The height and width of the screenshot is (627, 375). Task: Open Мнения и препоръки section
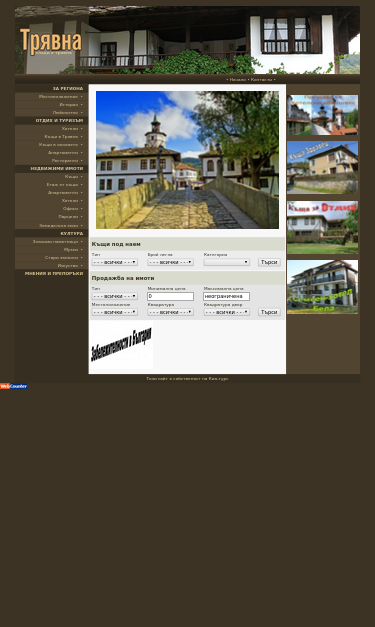pyautogui.click(x=54, y=274)
